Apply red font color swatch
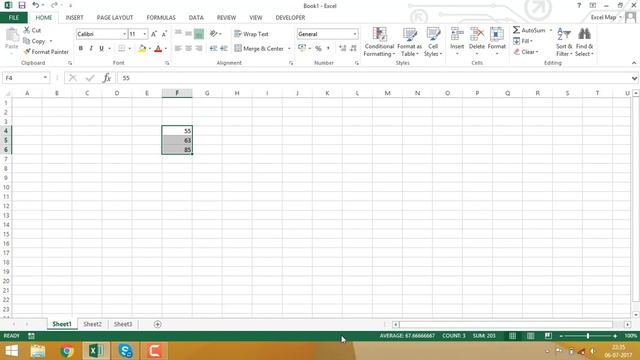Viewport: 640px width, 360px height. point(158,49)
